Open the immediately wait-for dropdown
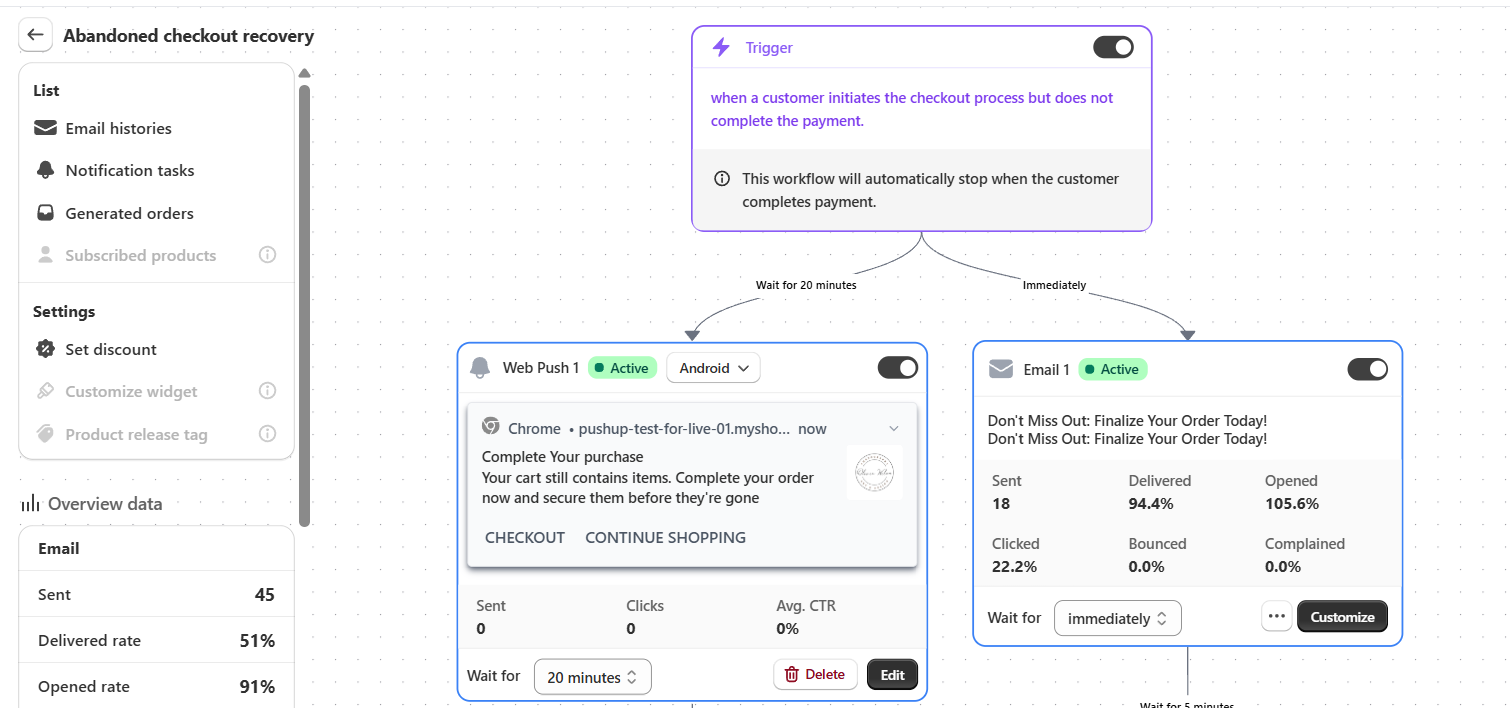This screenshot has width=1510, height=708. point(1117,618)
